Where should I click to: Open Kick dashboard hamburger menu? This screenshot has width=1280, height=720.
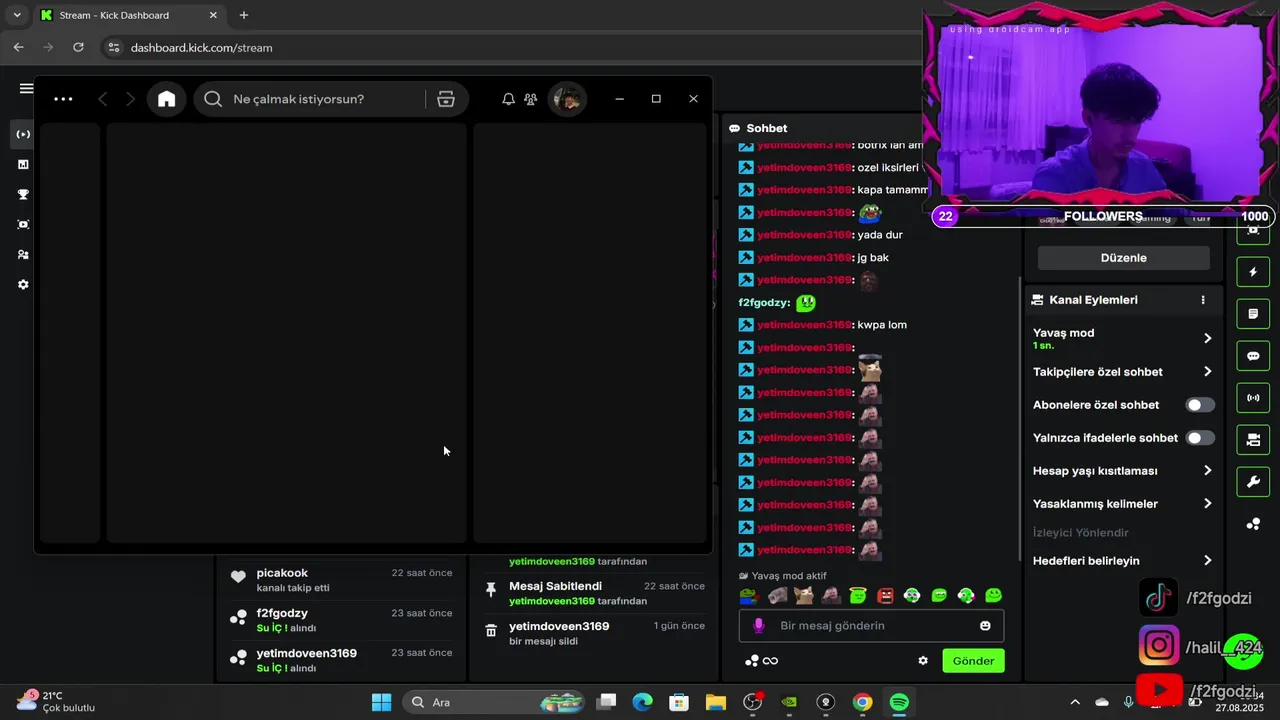pyautogui.click(x=27, y=88)
